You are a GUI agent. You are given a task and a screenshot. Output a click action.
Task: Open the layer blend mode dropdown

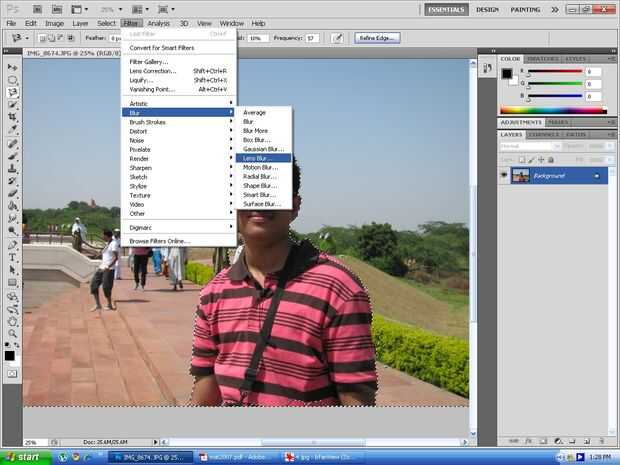530,146
